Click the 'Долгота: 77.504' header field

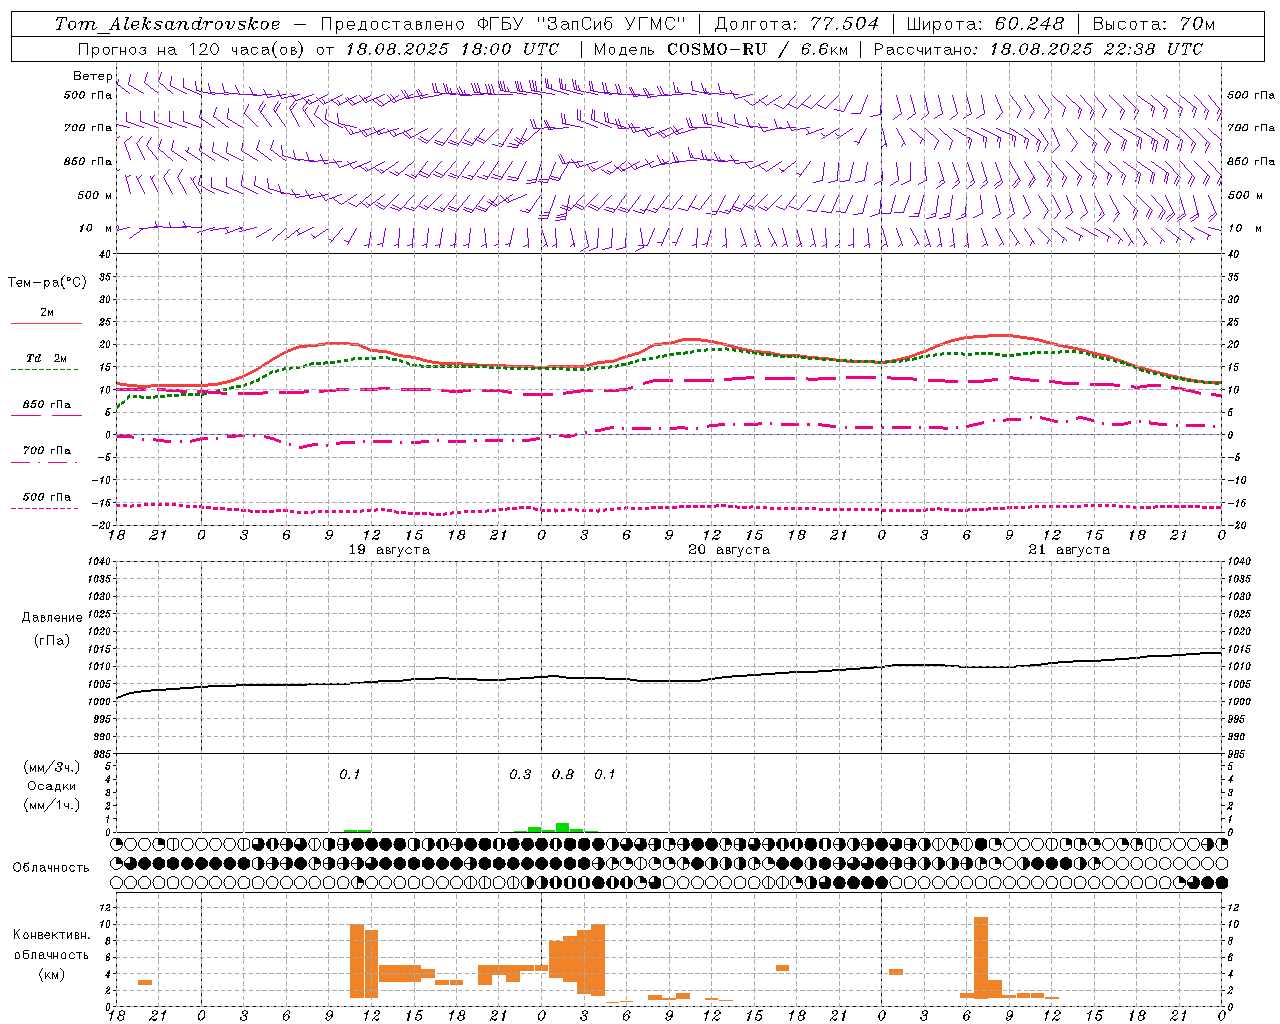pos(796,24)
